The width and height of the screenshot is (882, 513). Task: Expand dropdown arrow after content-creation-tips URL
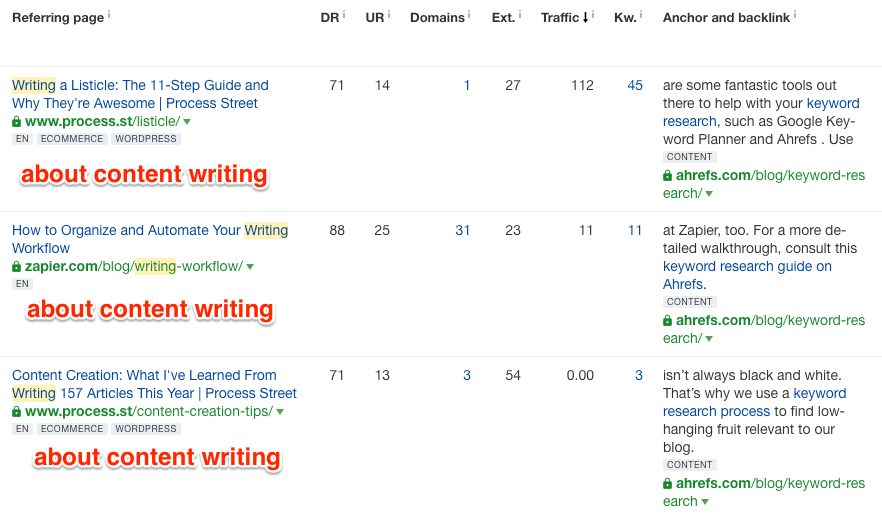point(280,412)
